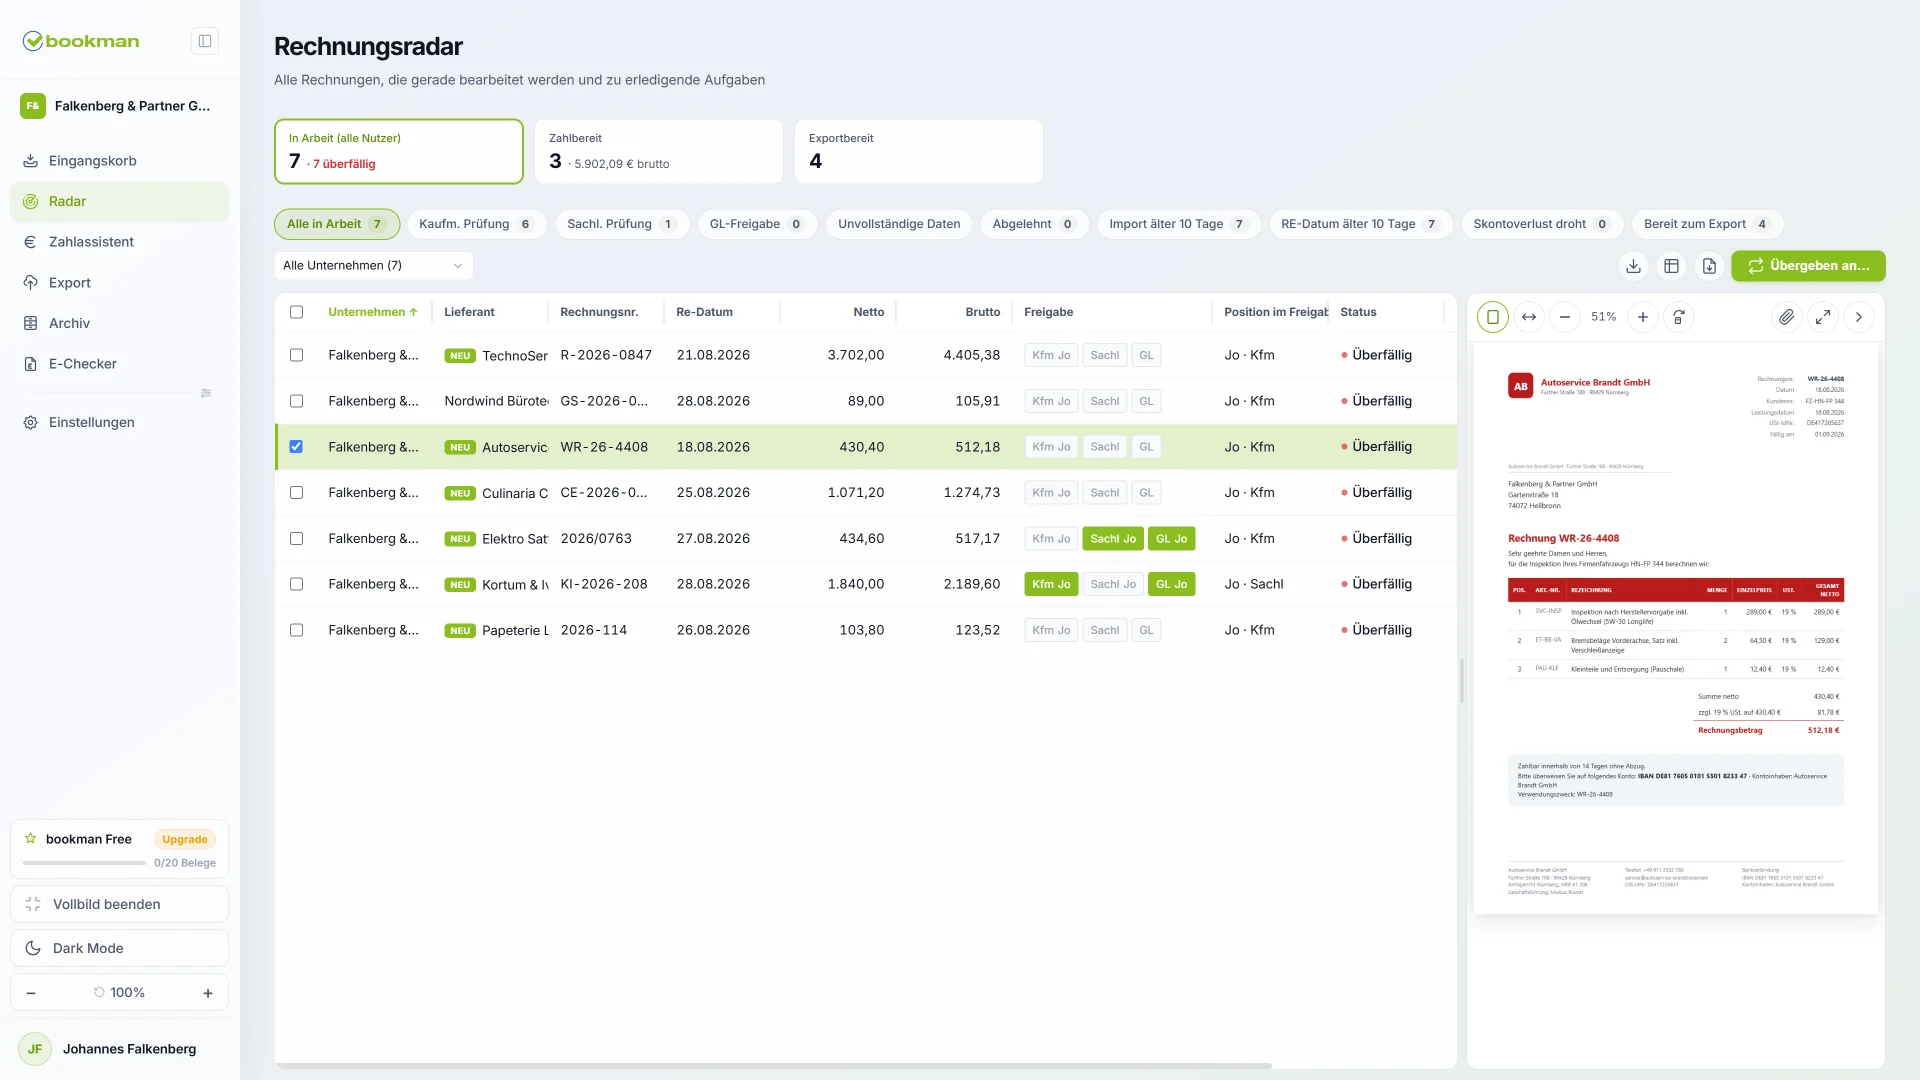Collapse the sidebar with the panel icon

[205, 41]
